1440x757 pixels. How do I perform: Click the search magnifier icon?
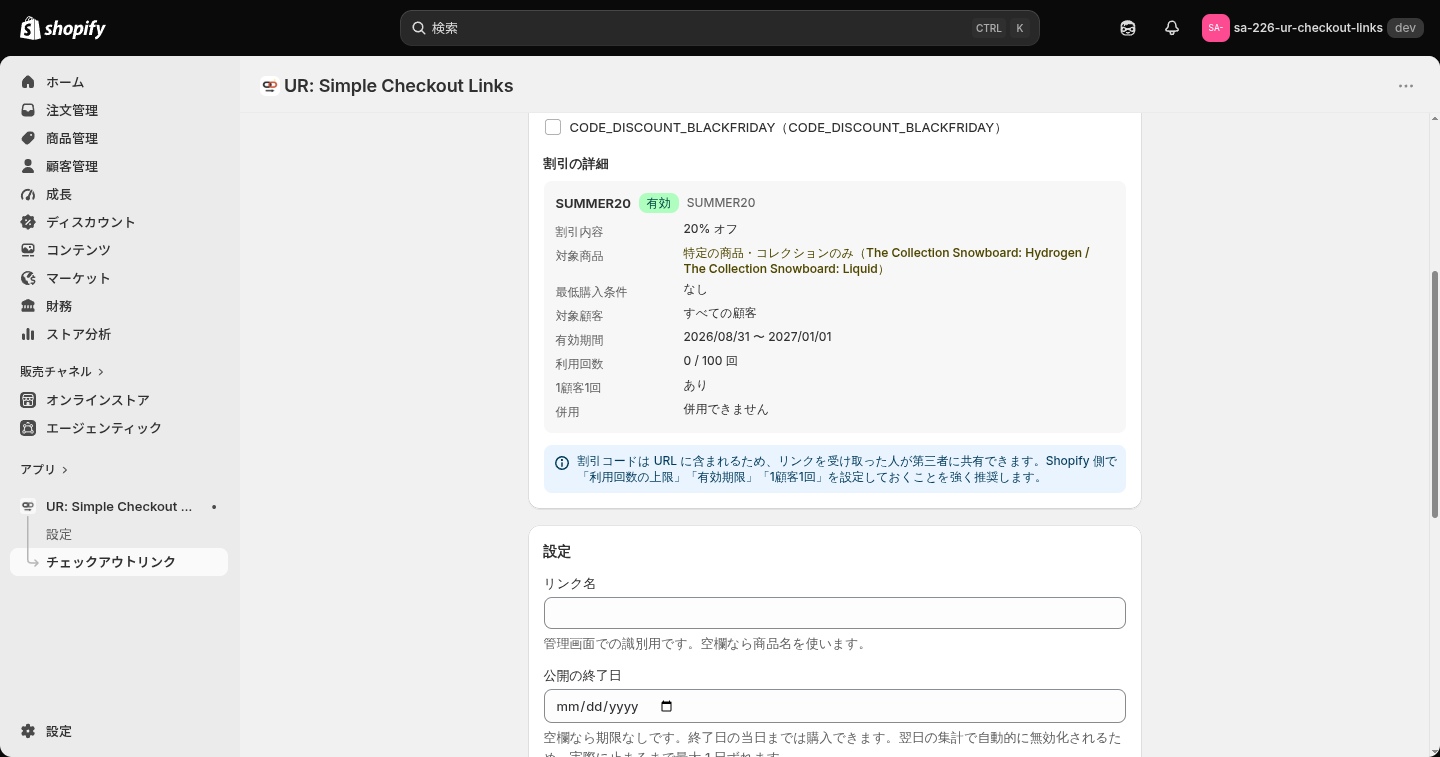click(419, 28)
